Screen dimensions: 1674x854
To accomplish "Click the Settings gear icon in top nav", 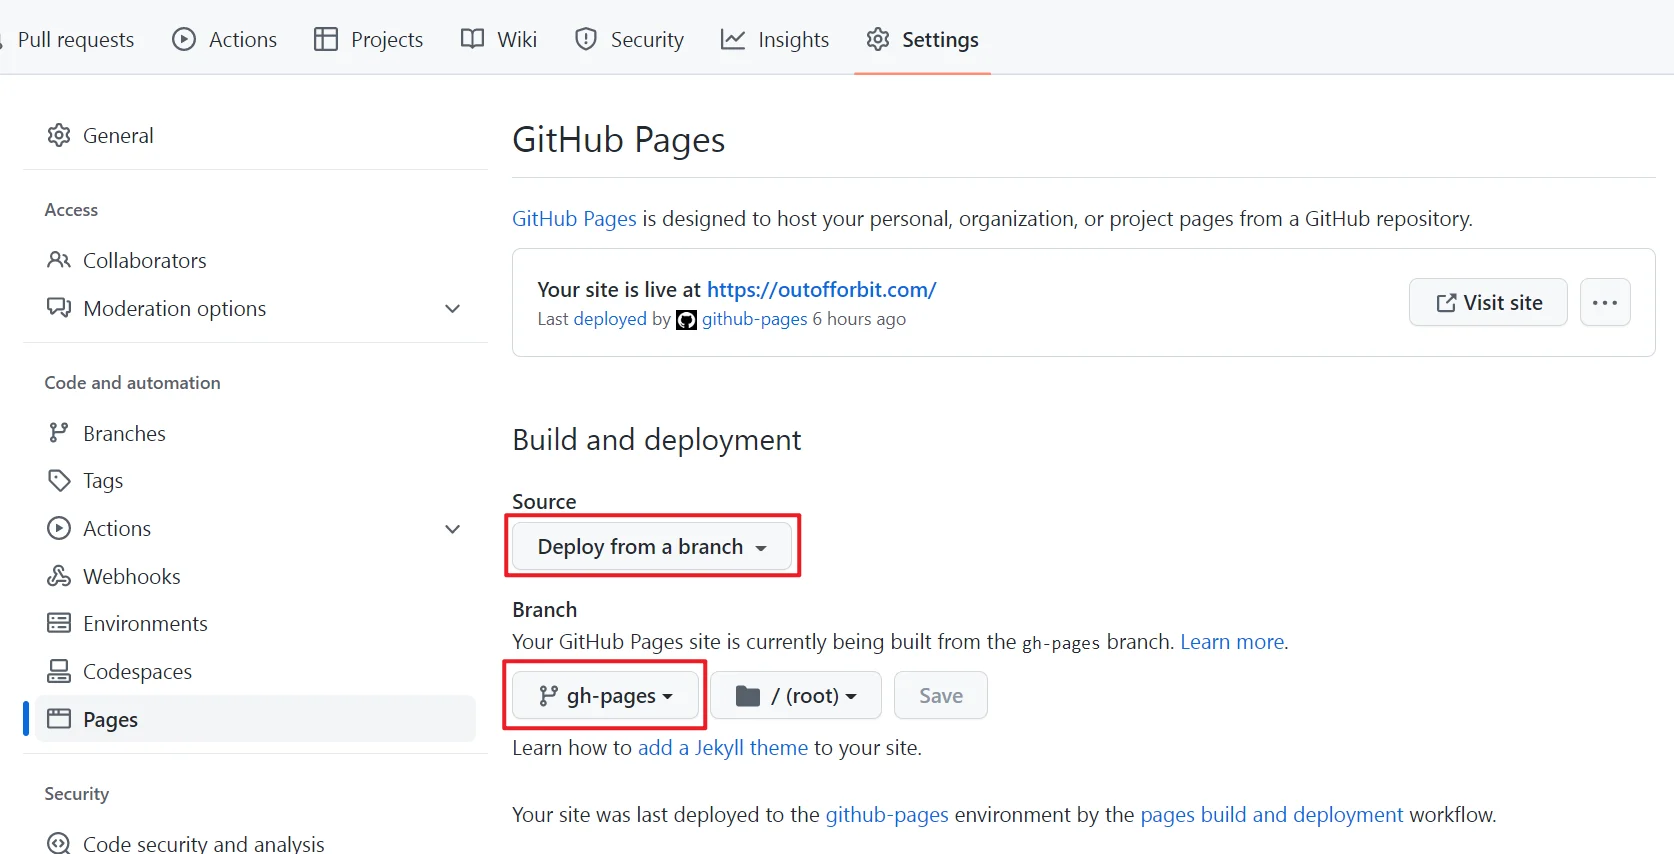I will (x=878, y=39).
